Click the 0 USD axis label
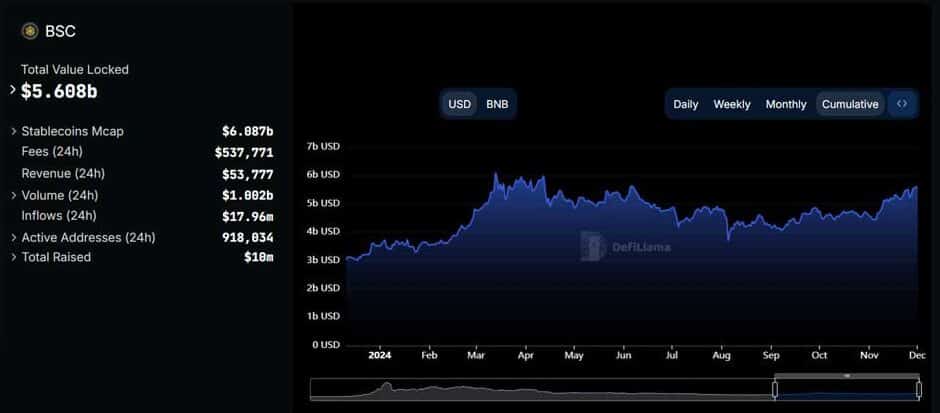Image resolution: width=940 pixels, height=413 pixels. tap(324, 345)
